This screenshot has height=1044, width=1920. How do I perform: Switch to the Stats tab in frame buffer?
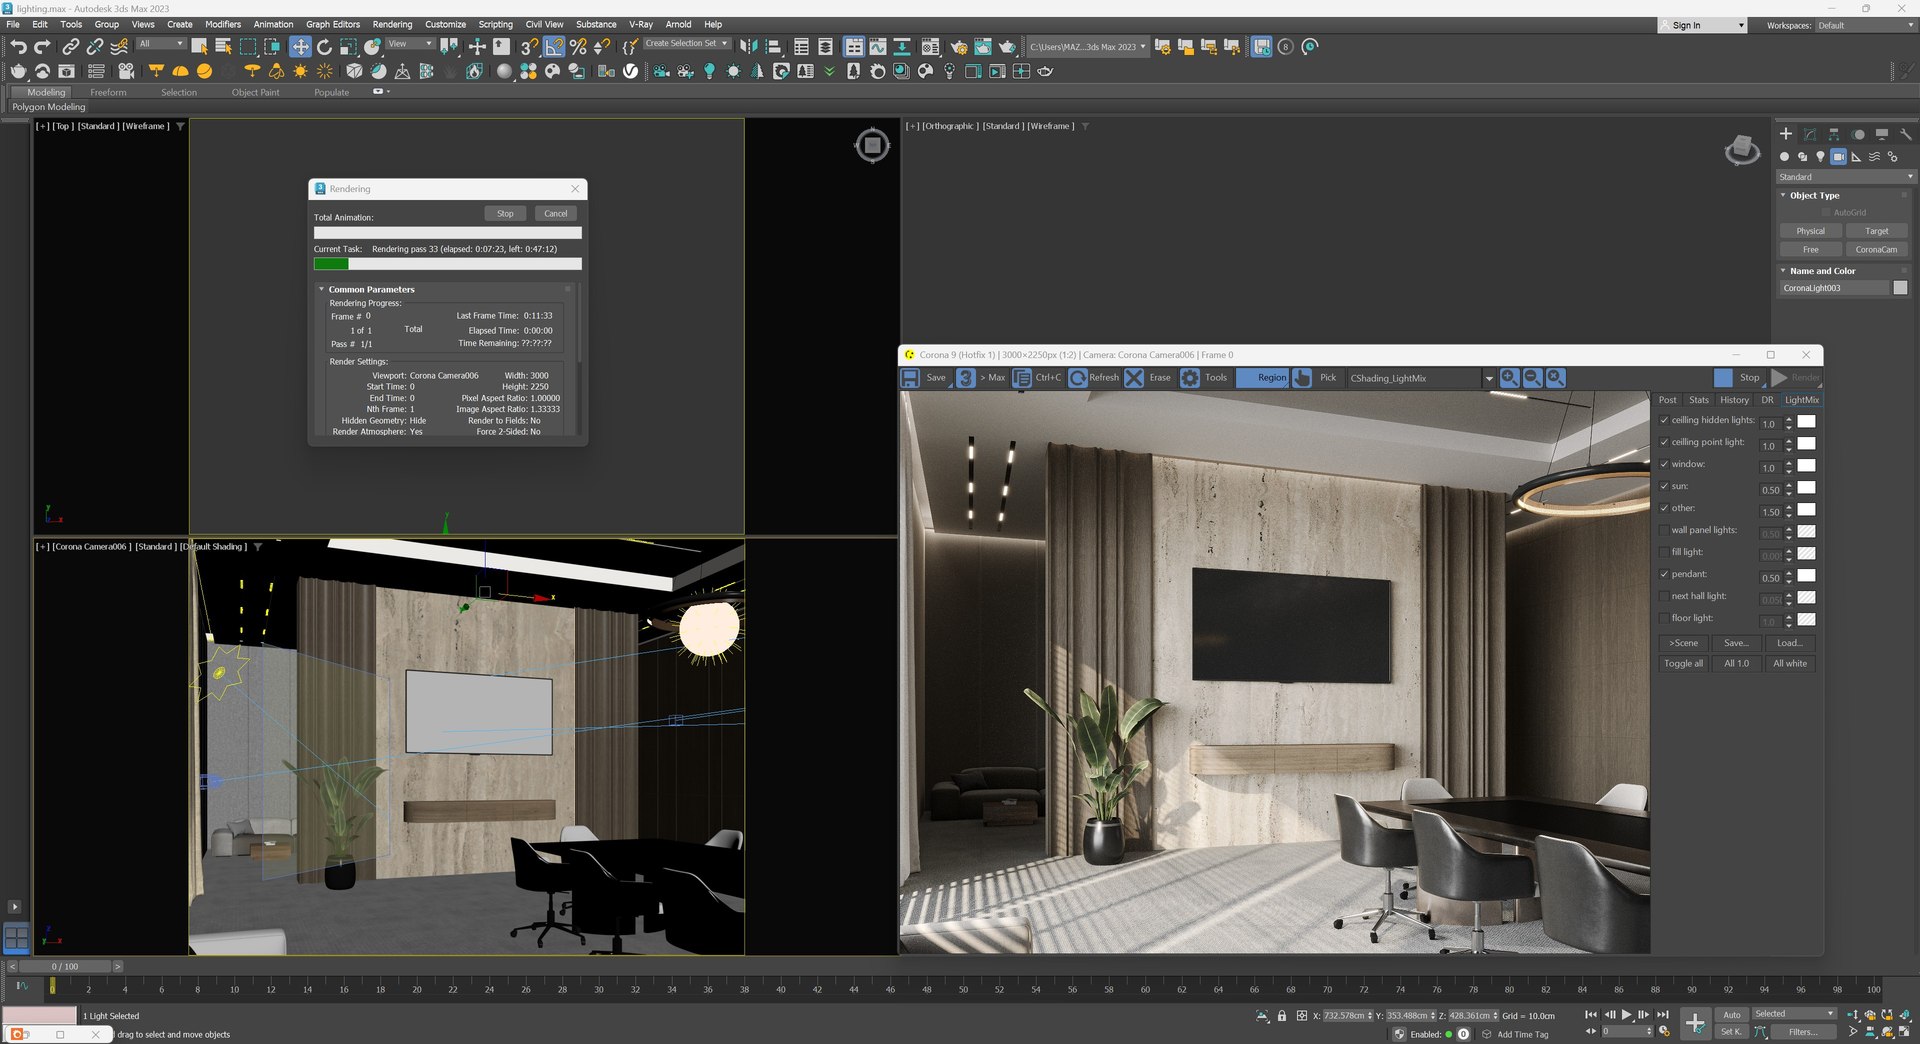click(x=1699, y=400)
